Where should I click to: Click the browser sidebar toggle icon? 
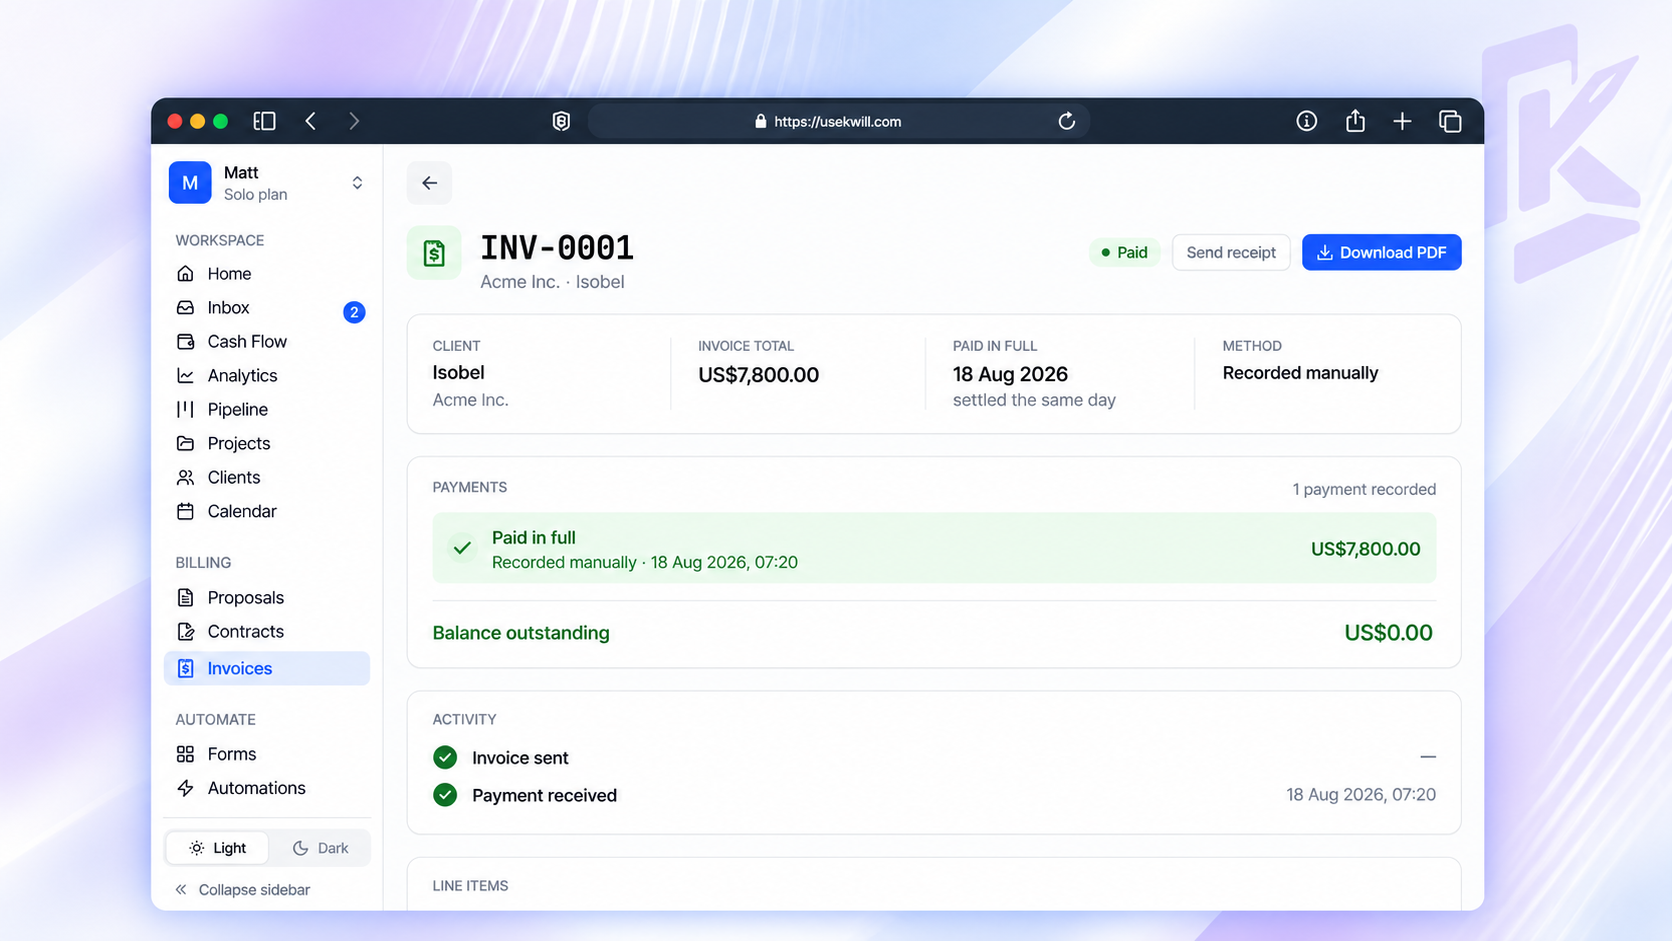264,121
